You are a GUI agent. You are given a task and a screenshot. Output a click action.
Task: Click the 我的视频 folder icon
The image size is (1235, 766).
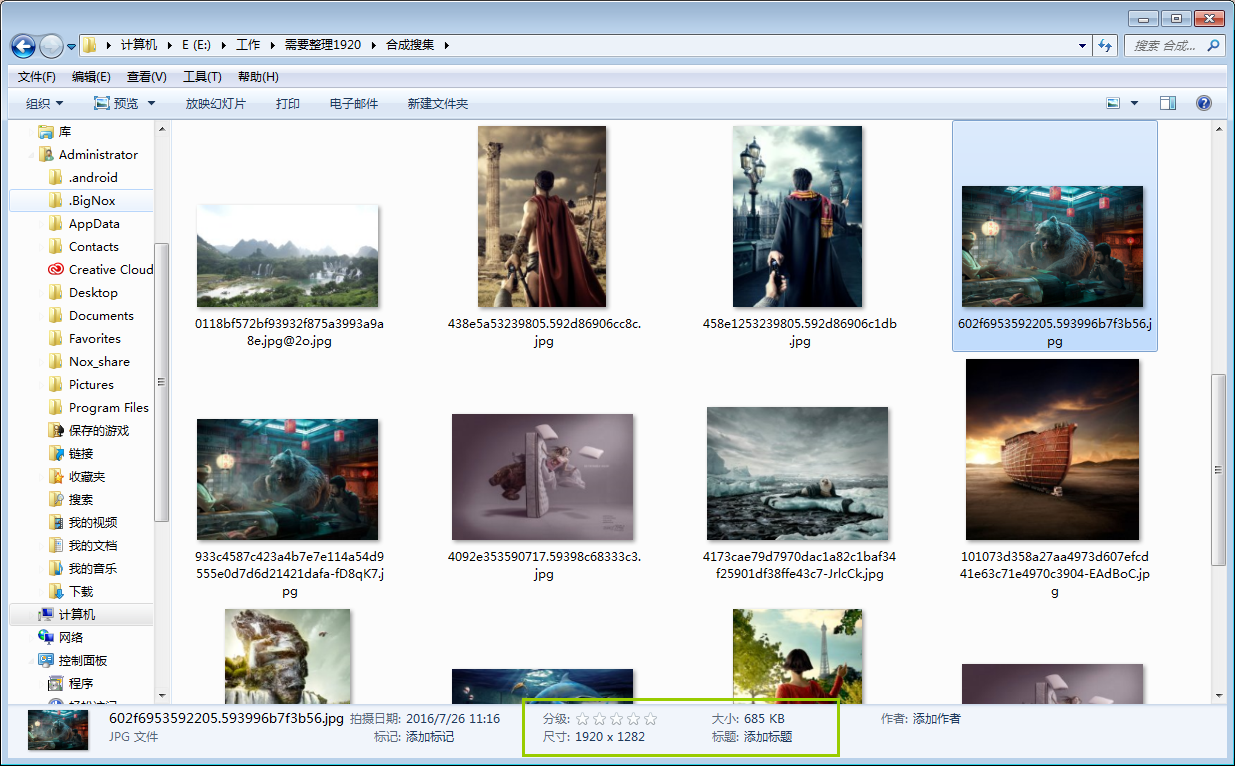pos(56,522)
